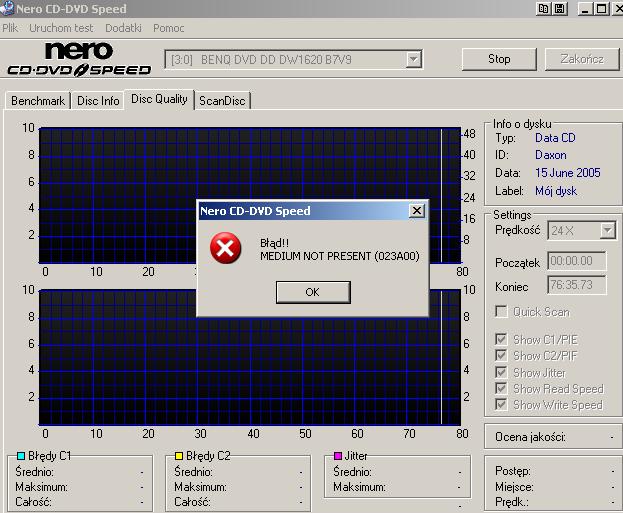Click the 'Data CD' disc type value
This screenshot has width=623, height=513.
click(x=555, y=138)
